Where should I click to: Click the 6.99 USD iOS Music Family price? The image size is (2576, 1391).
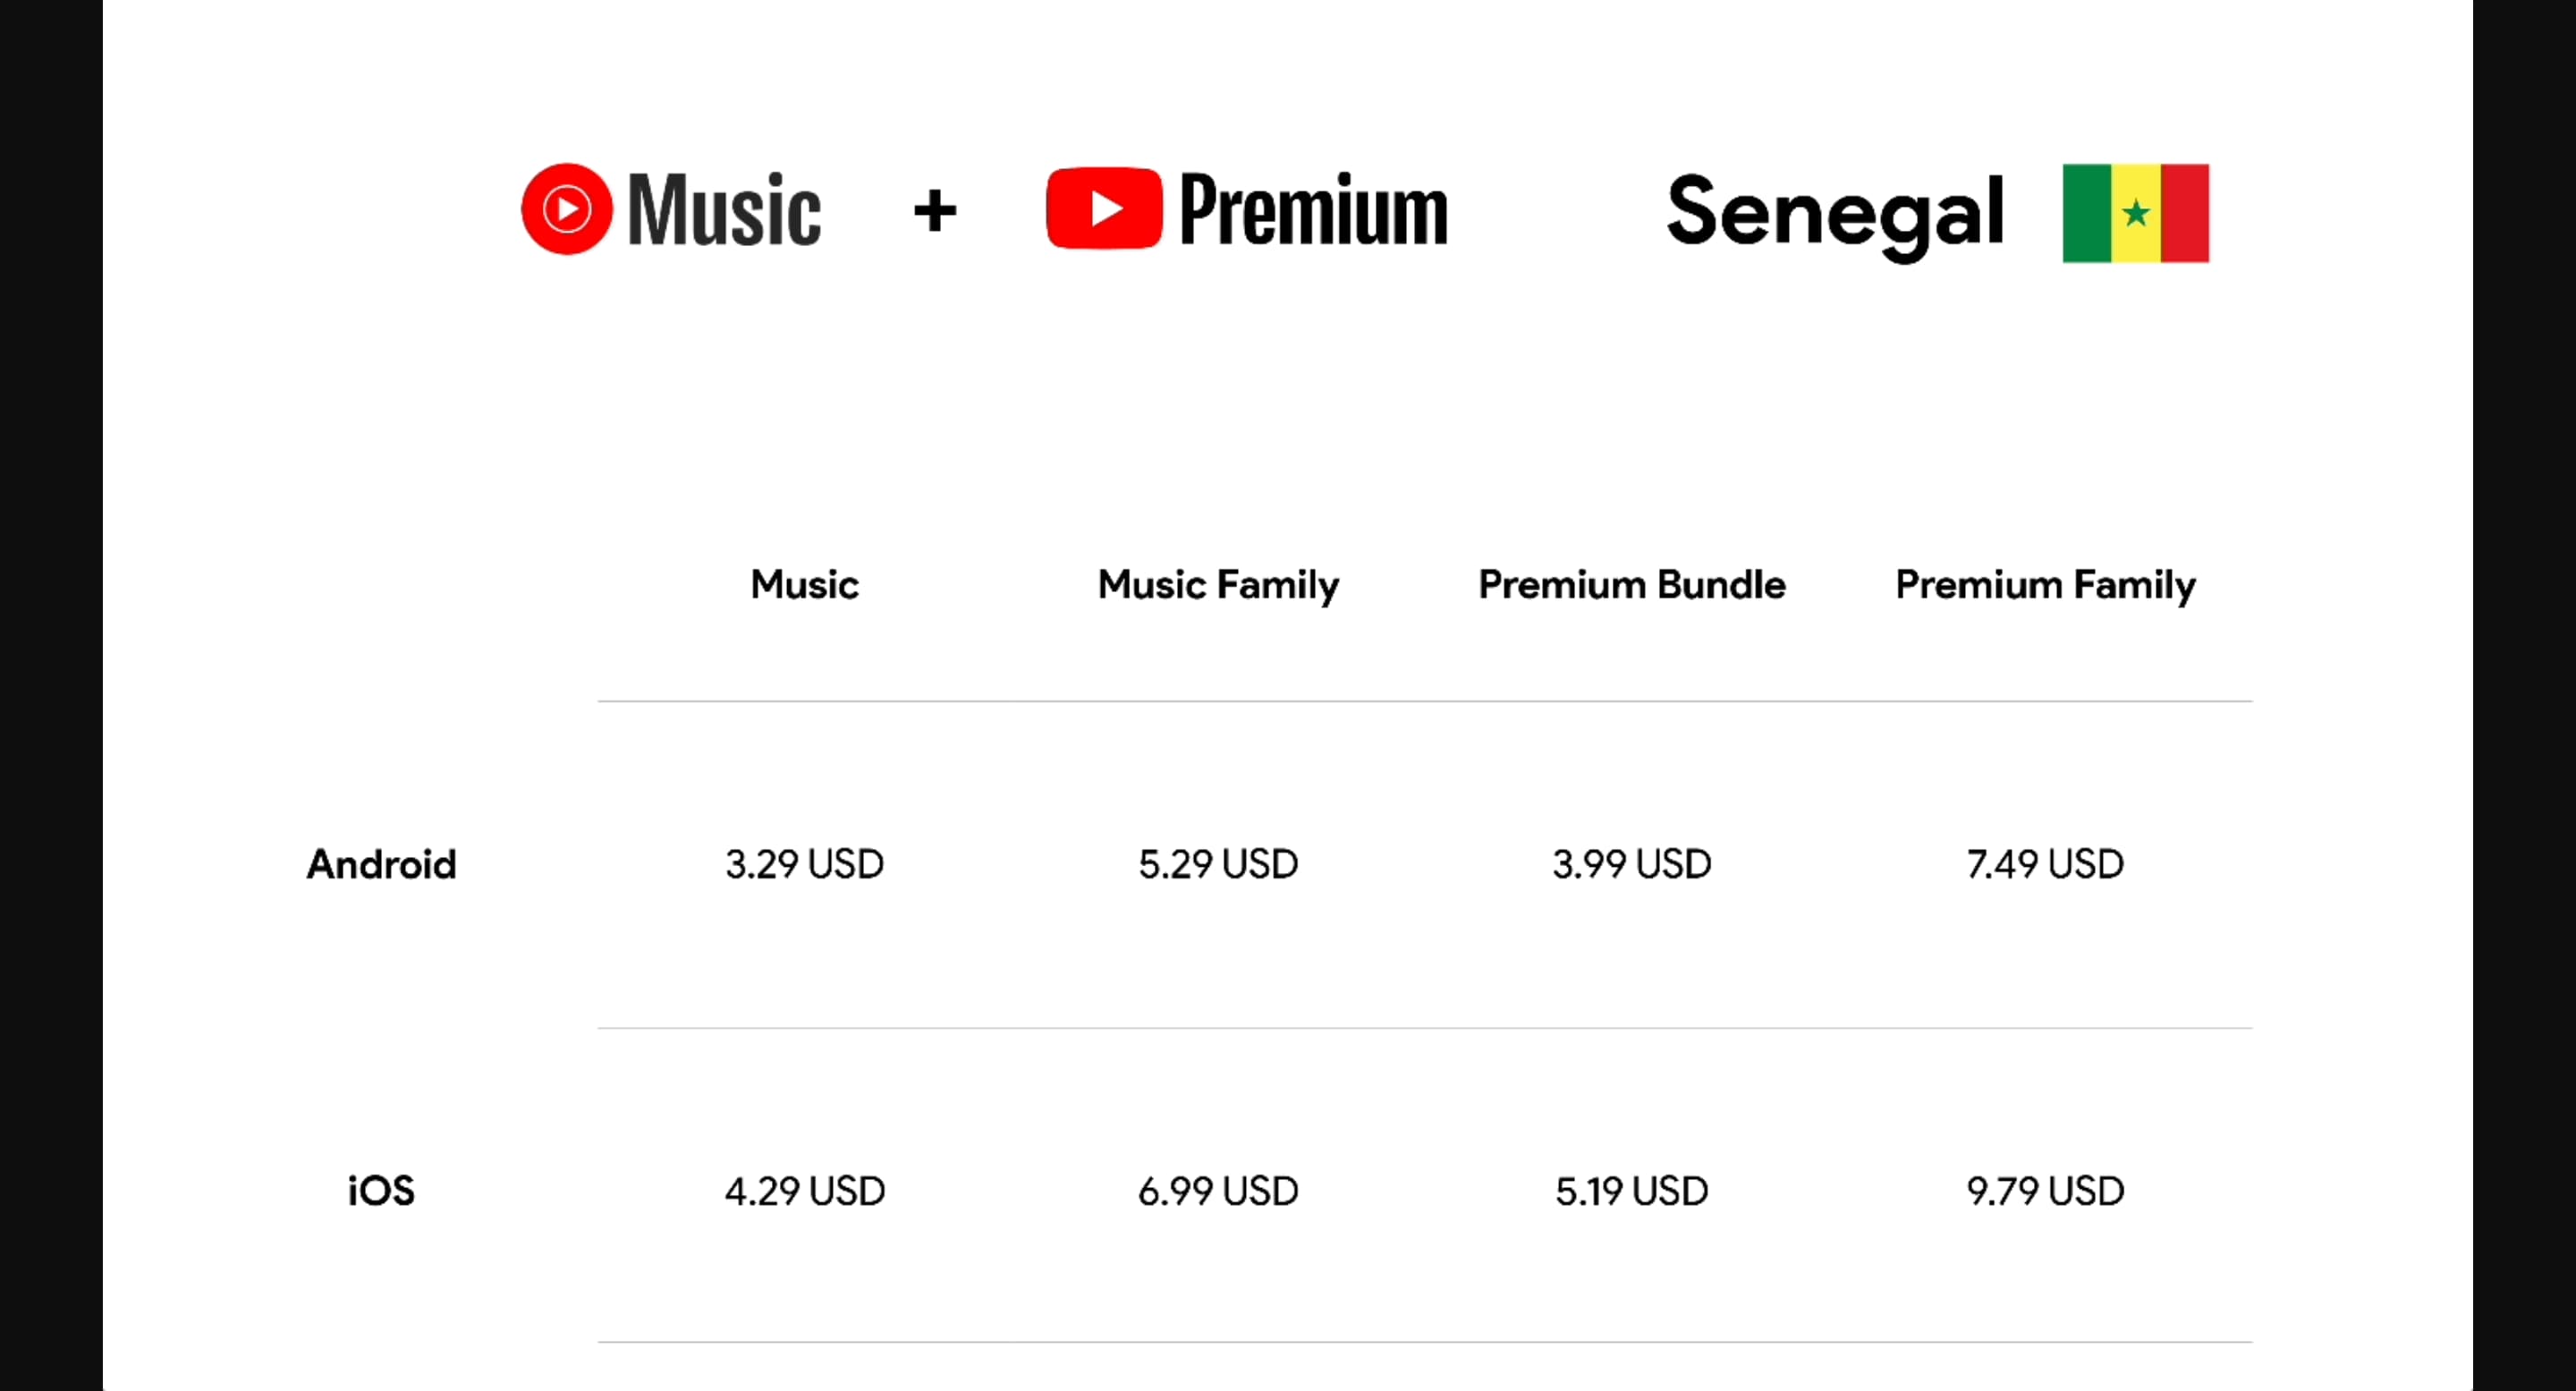tap(1218, 1191)
